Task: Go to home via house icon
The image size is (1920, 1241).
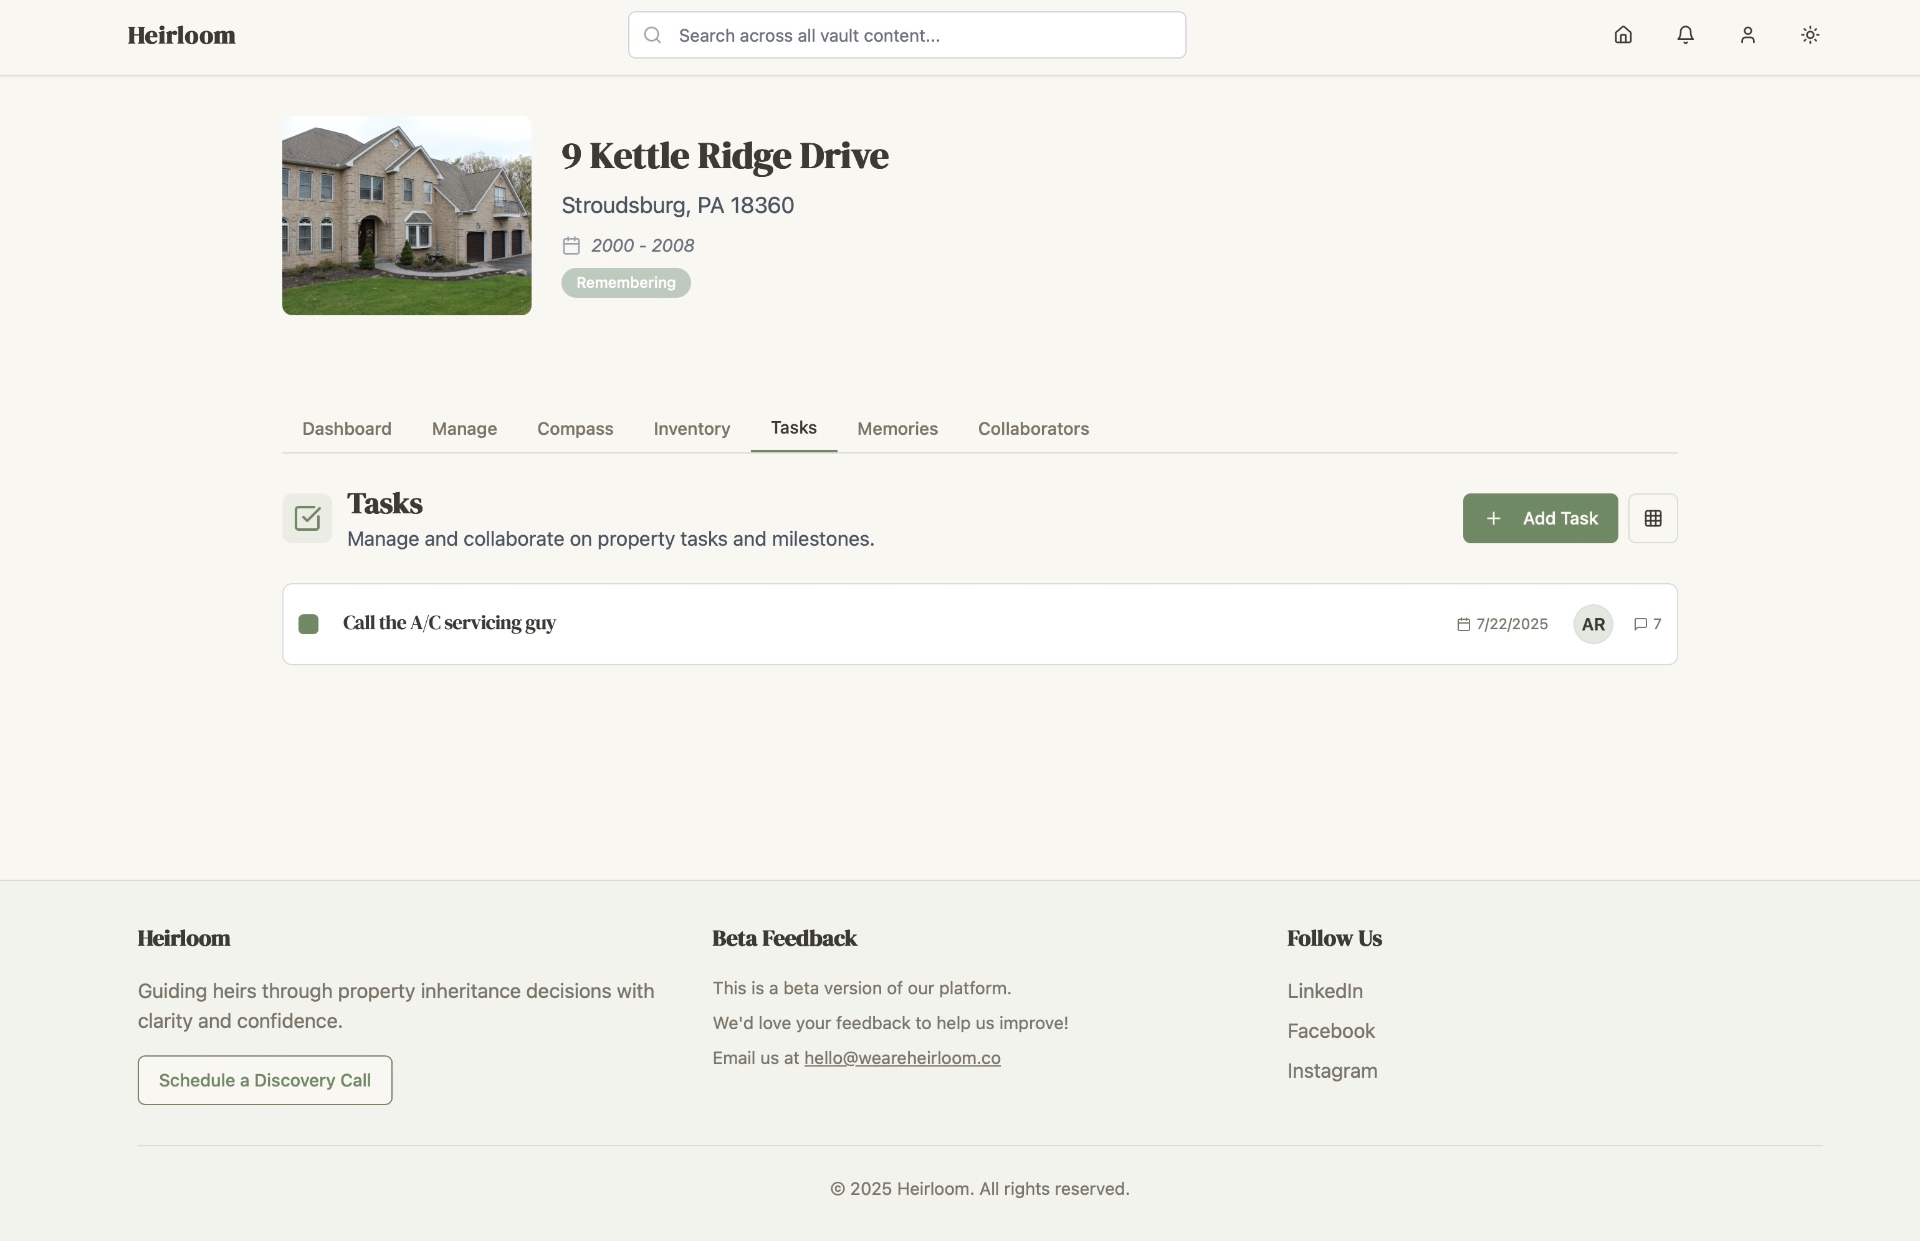Action: tap(1623, 35)
